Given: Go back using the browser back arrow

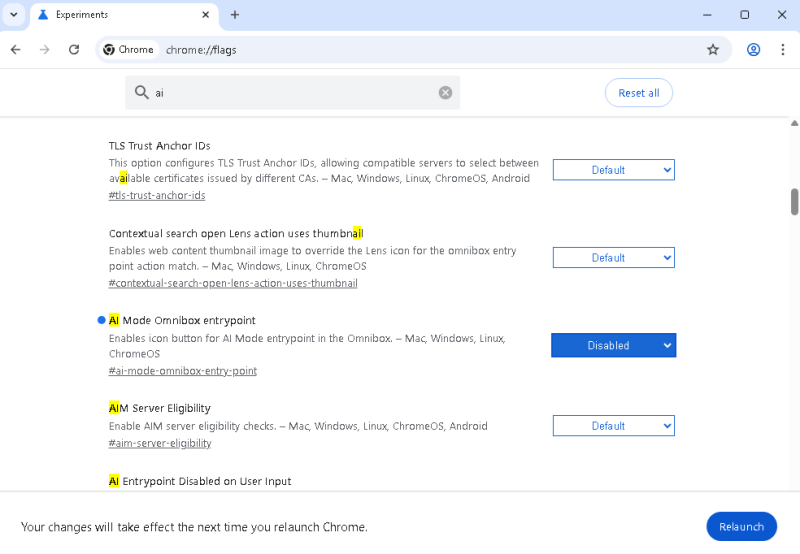Looking at the screenshot, I should click(16, 49).
